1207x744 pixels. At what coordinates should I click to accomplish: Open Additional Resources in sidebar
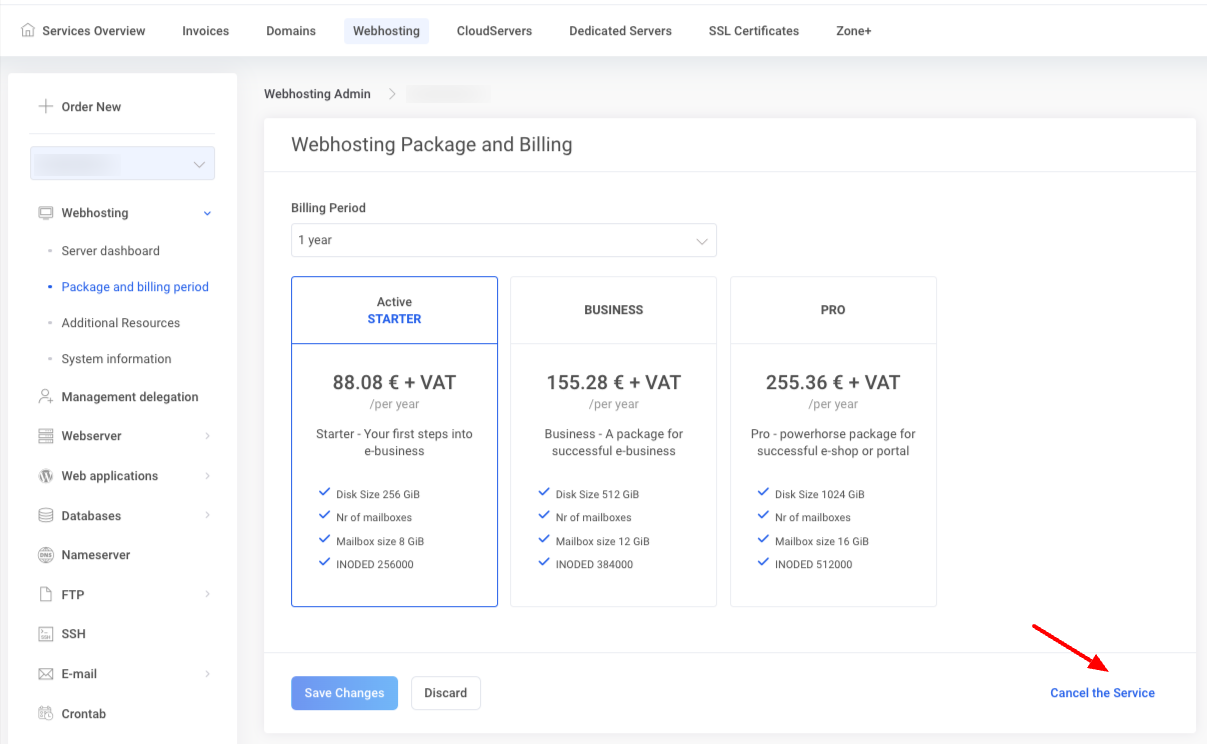point(121,323)
